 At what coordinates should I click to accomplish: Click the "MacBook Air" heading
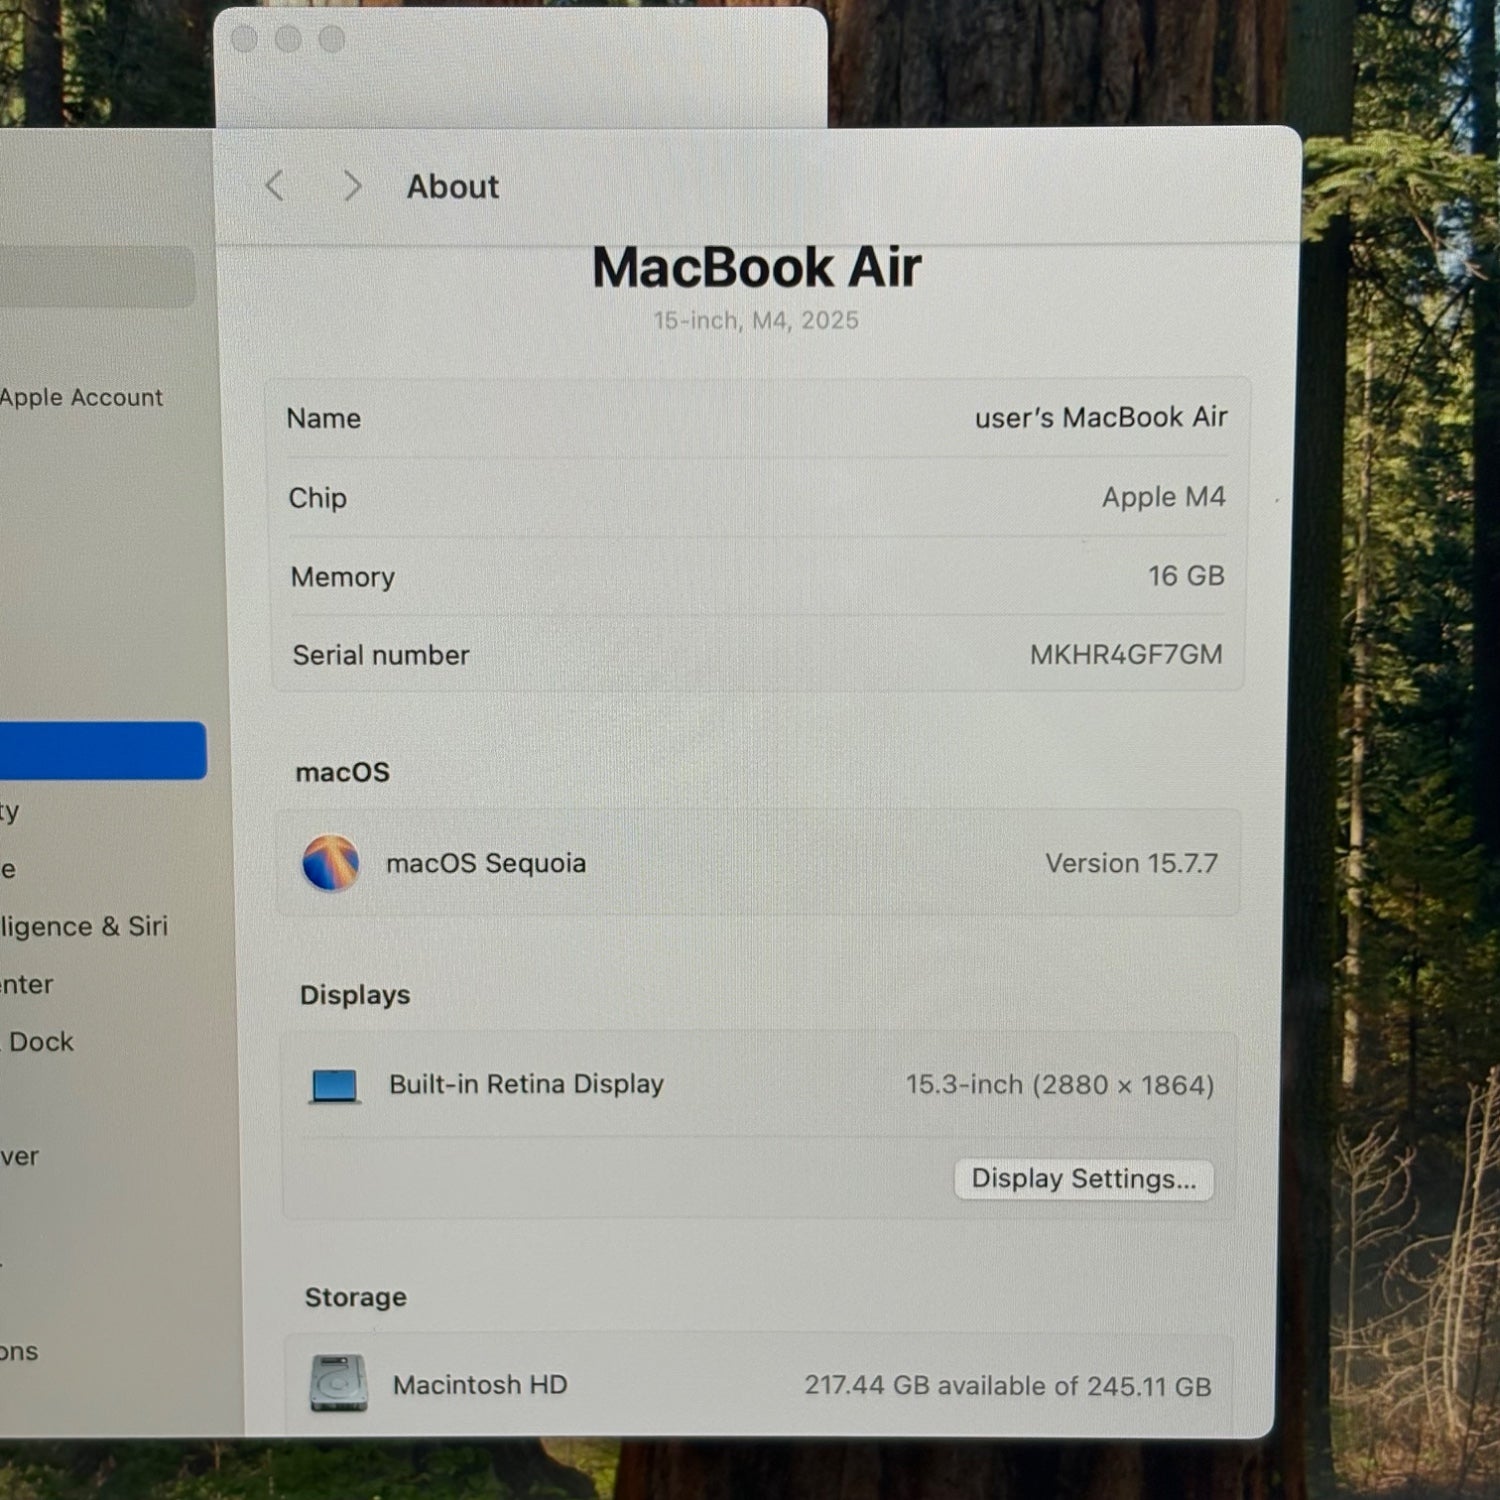point(757,267)
